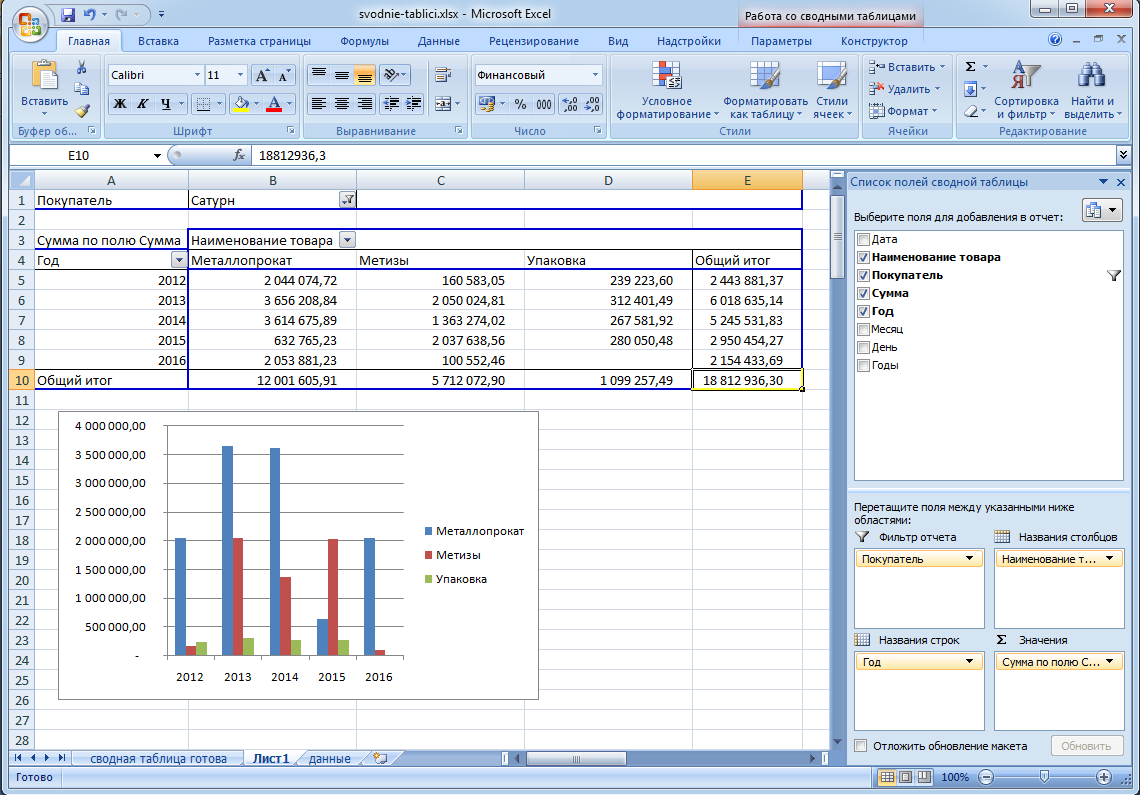The height and width of the screenshot is (795, 1140).
Task: Apply percent style format
Action: tap(521, 104)
